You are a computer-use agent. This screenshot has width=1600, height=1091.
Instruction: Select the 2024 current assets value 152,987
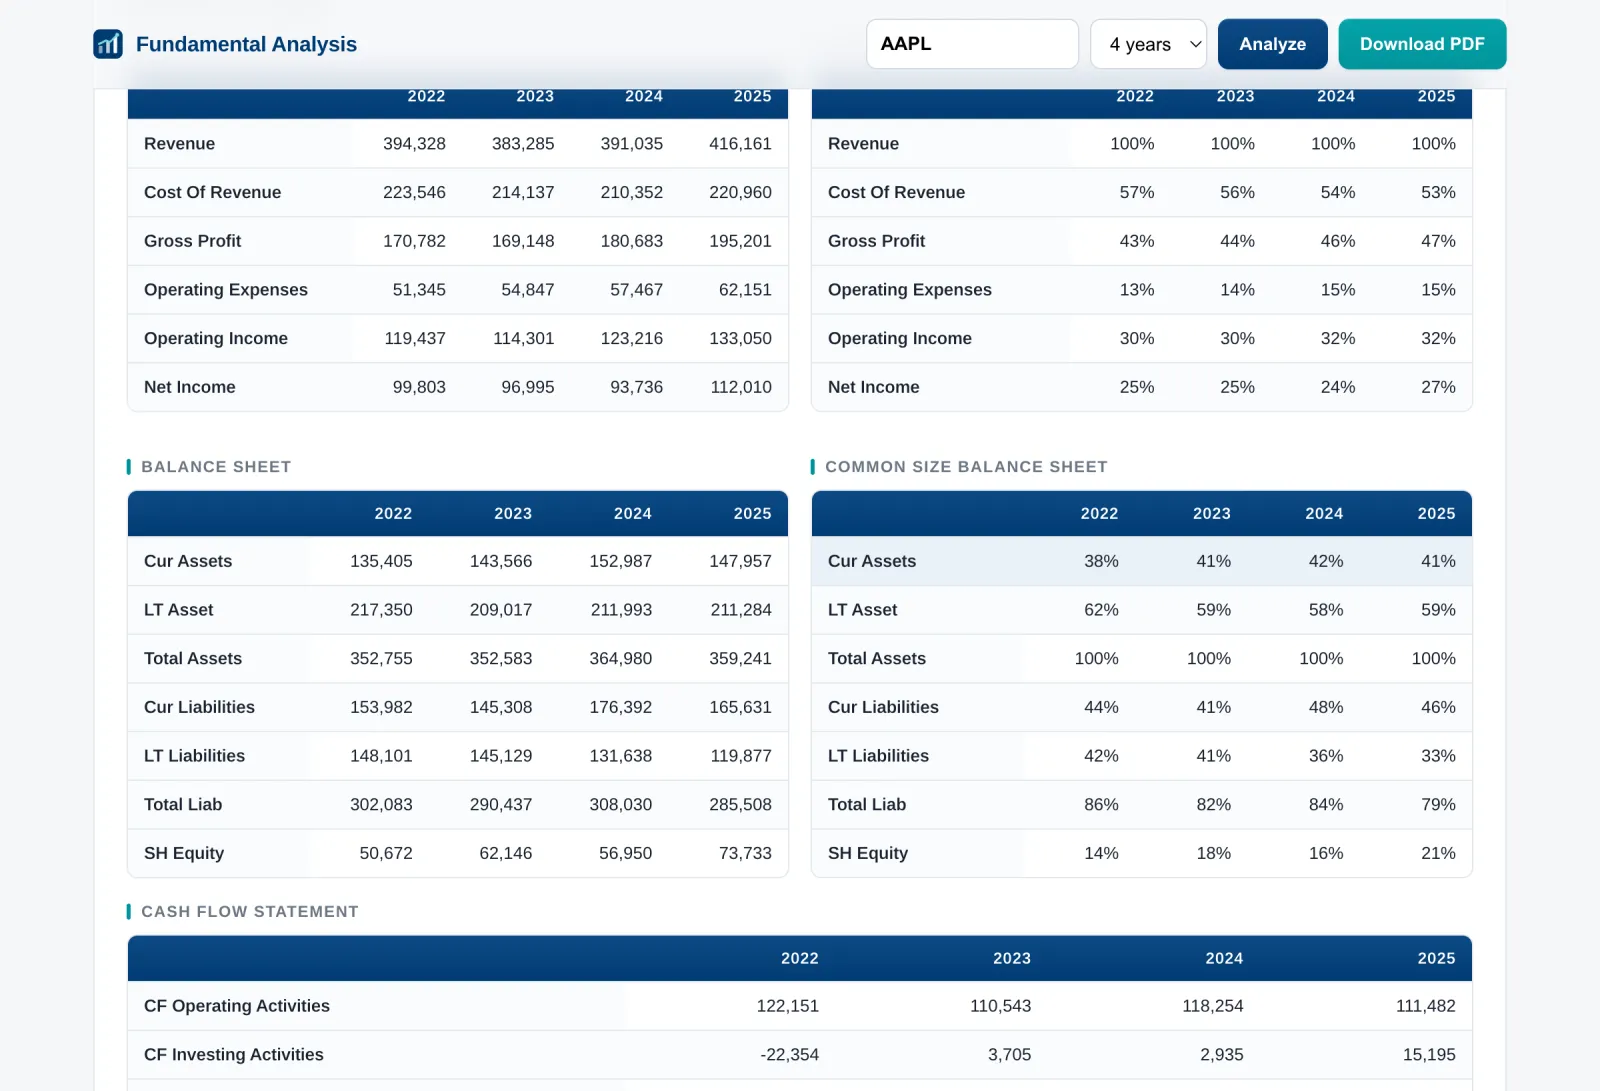[620, 561]
